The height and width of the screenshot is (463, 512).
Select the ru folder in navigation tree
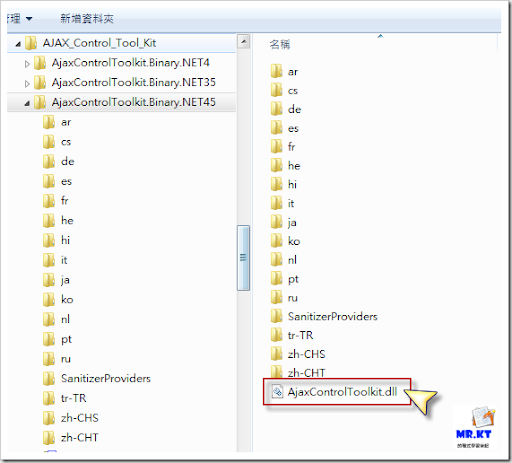pyautogui.click(x=57, y=359)
